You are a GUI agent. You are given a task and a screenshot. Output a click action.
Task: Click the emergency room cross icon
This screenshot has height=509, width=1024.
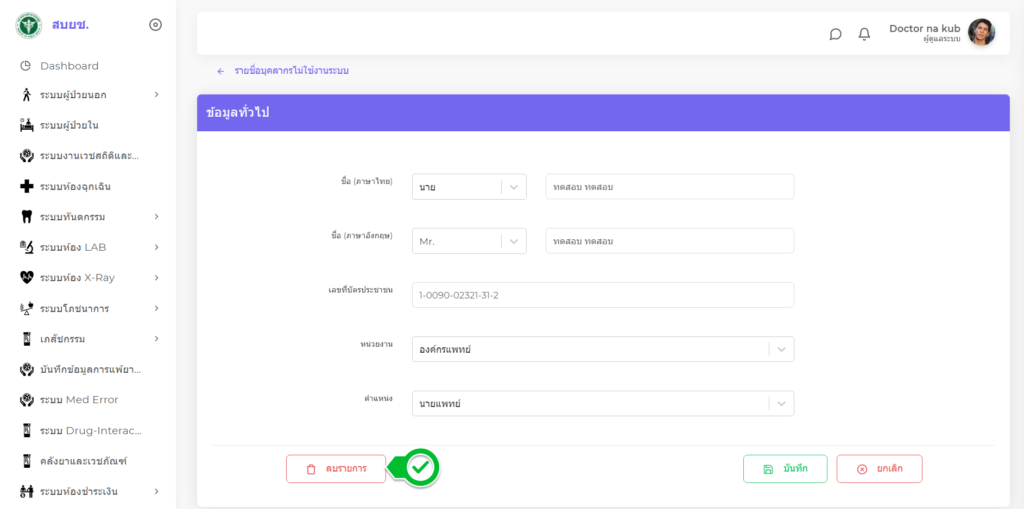point(27,186)
